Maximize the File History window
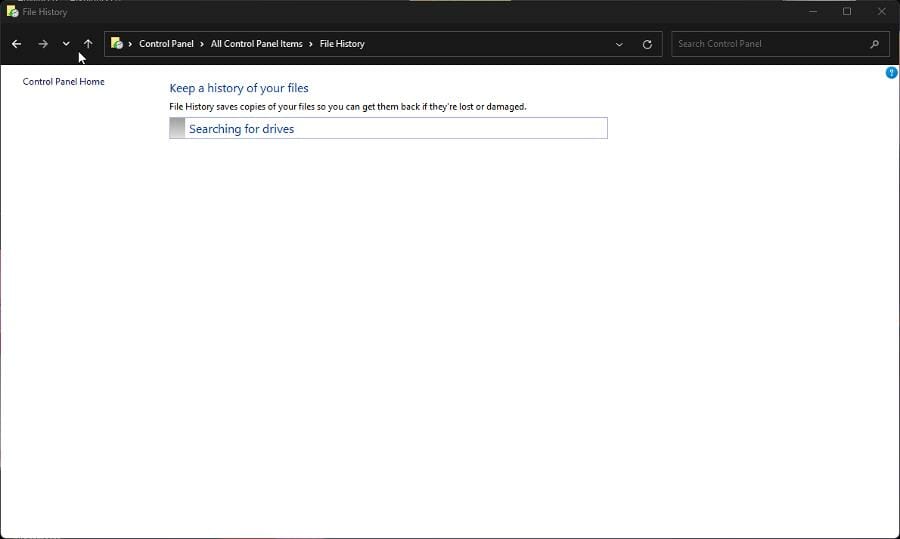 (x=847, y=11)
